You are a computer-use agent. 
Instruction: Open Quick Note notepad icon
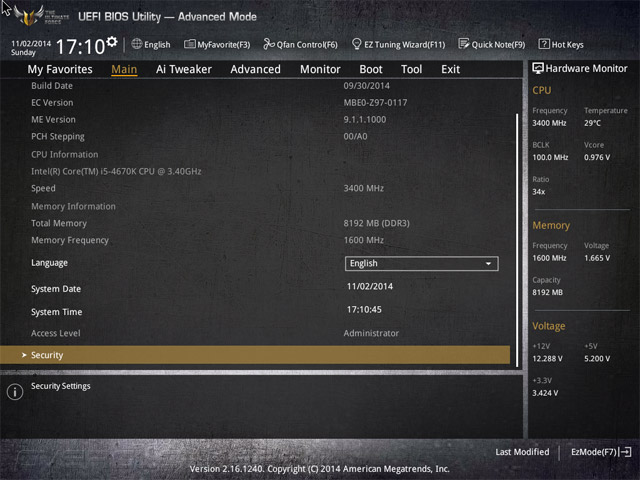(464, 44)
